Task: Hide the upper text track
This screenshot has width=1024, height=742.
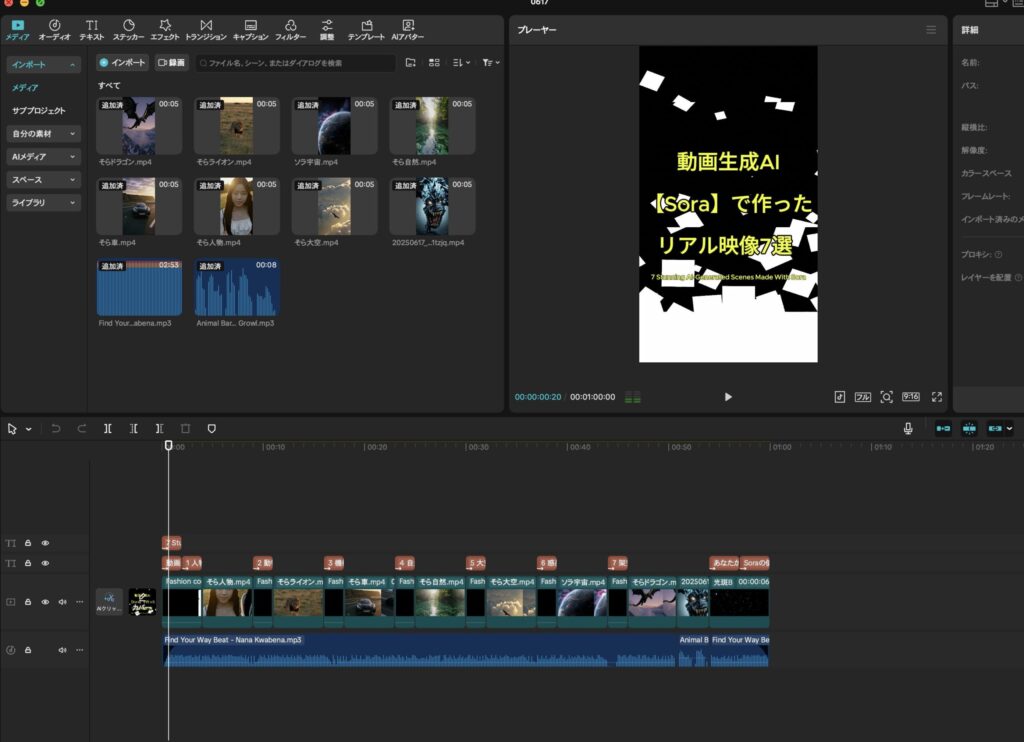Action: tap(45, 543)
